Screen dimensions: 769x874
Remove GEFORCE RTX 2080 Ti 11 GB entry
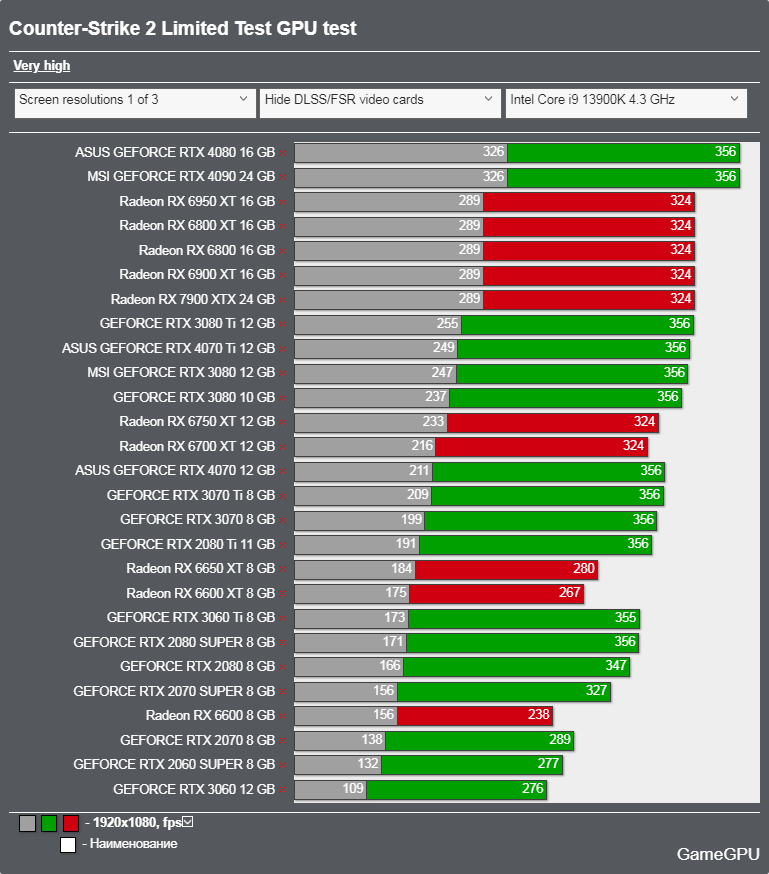point(283,545)
